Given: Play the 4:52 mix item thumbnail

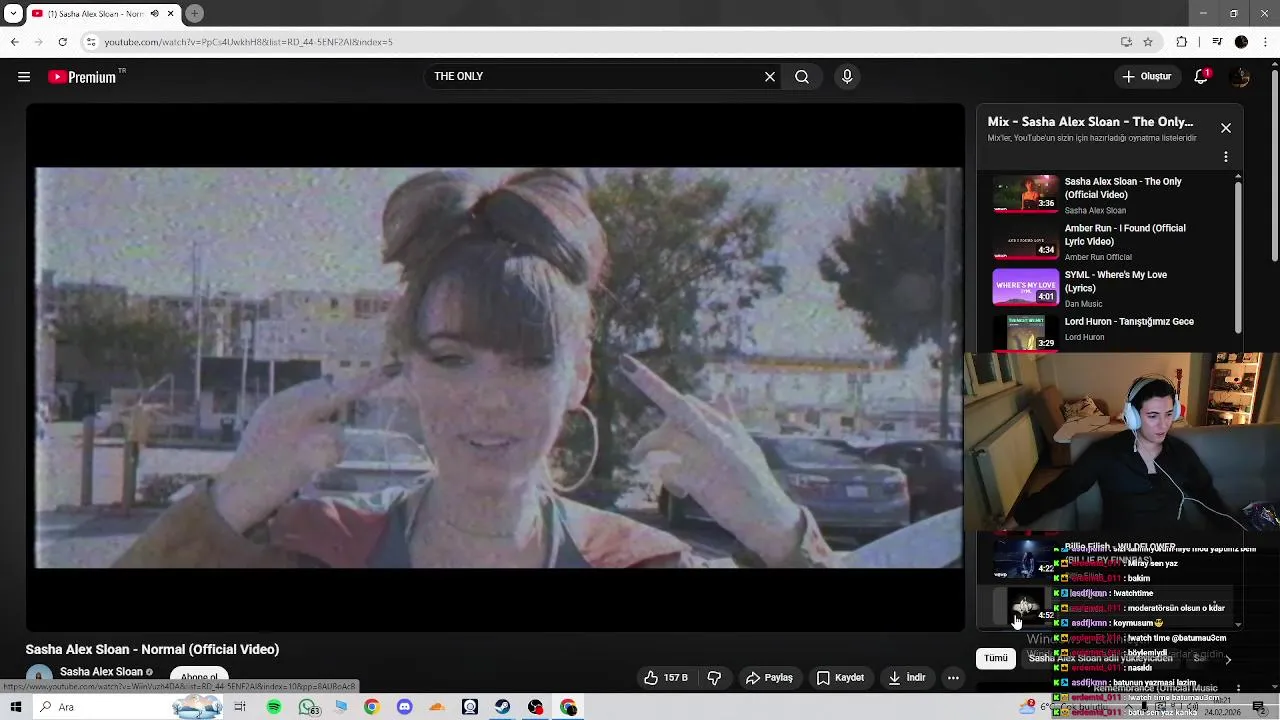Looking at the screenshot, I should 1025,606.
